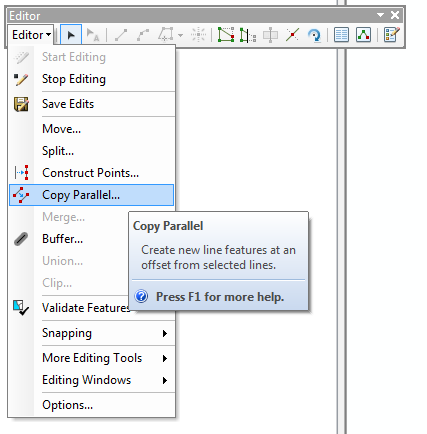Expand the Snapping submenu
Screen dimensions: 427x434
(x=92, y=333)
